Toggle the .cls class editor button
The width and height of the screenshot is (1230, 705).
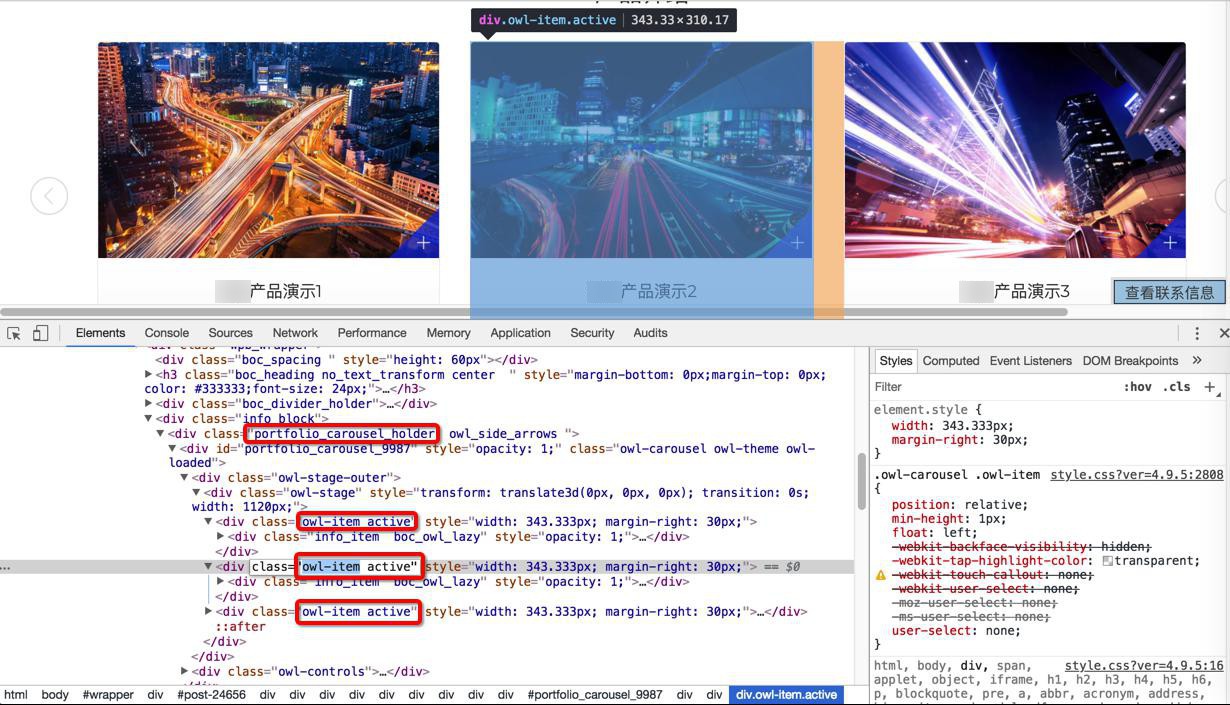1176,387
